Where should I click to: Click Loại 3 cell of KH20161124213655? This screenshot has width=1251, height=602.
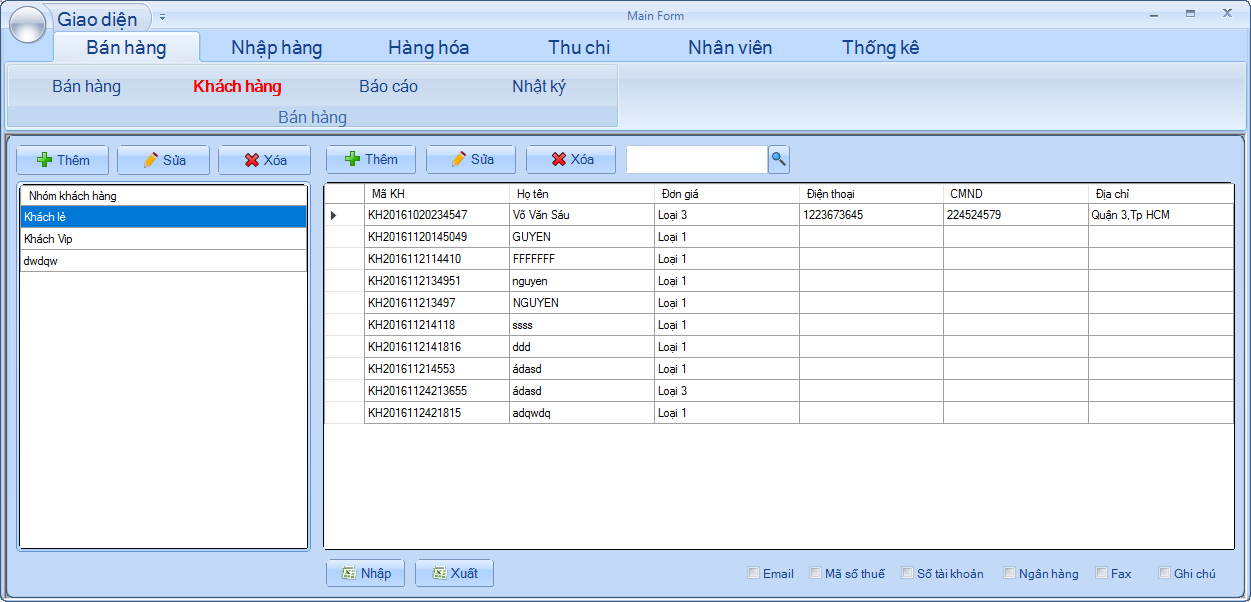point(727,391)
